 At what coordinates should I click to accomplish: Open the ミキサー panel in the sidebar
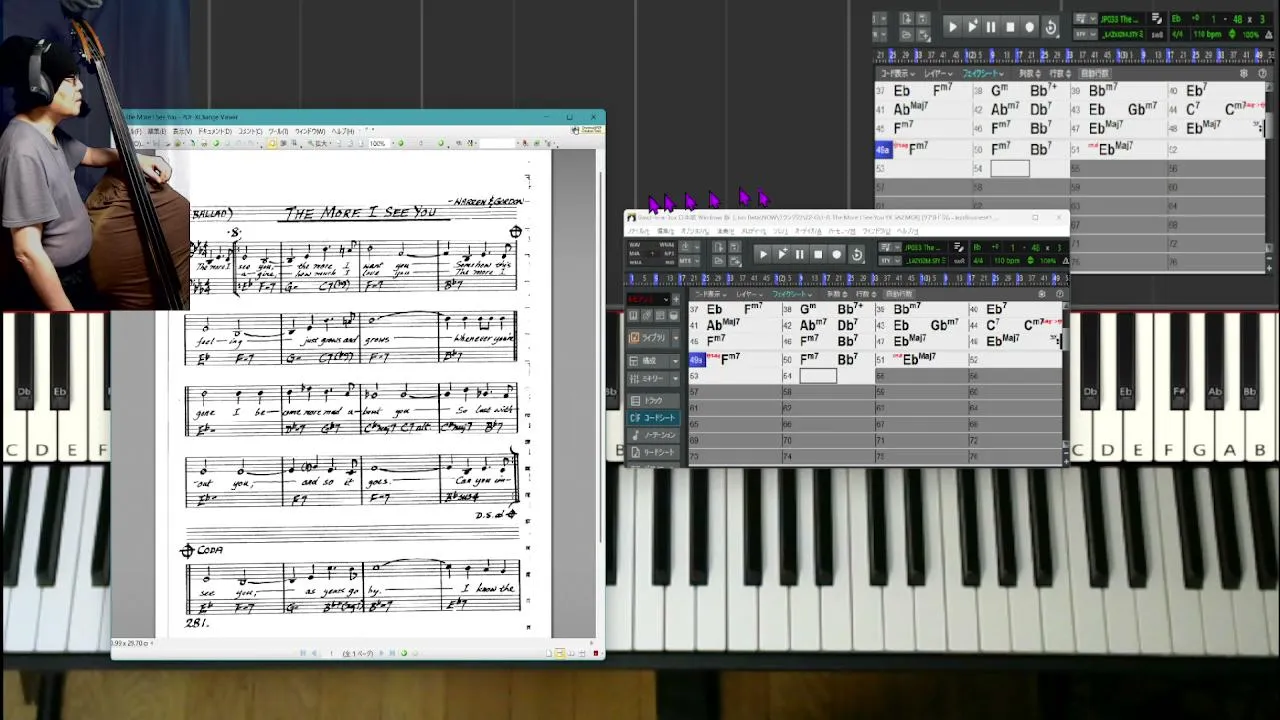pyautogui.click(x=647, y=379)
